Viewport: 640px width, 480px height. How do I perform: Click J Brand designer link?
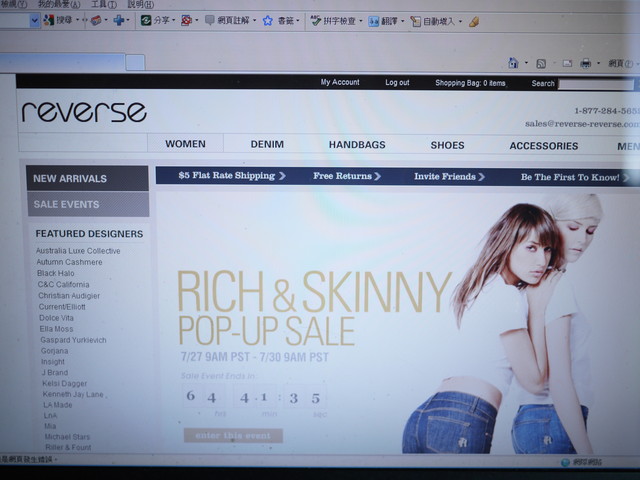click(55, 372)
